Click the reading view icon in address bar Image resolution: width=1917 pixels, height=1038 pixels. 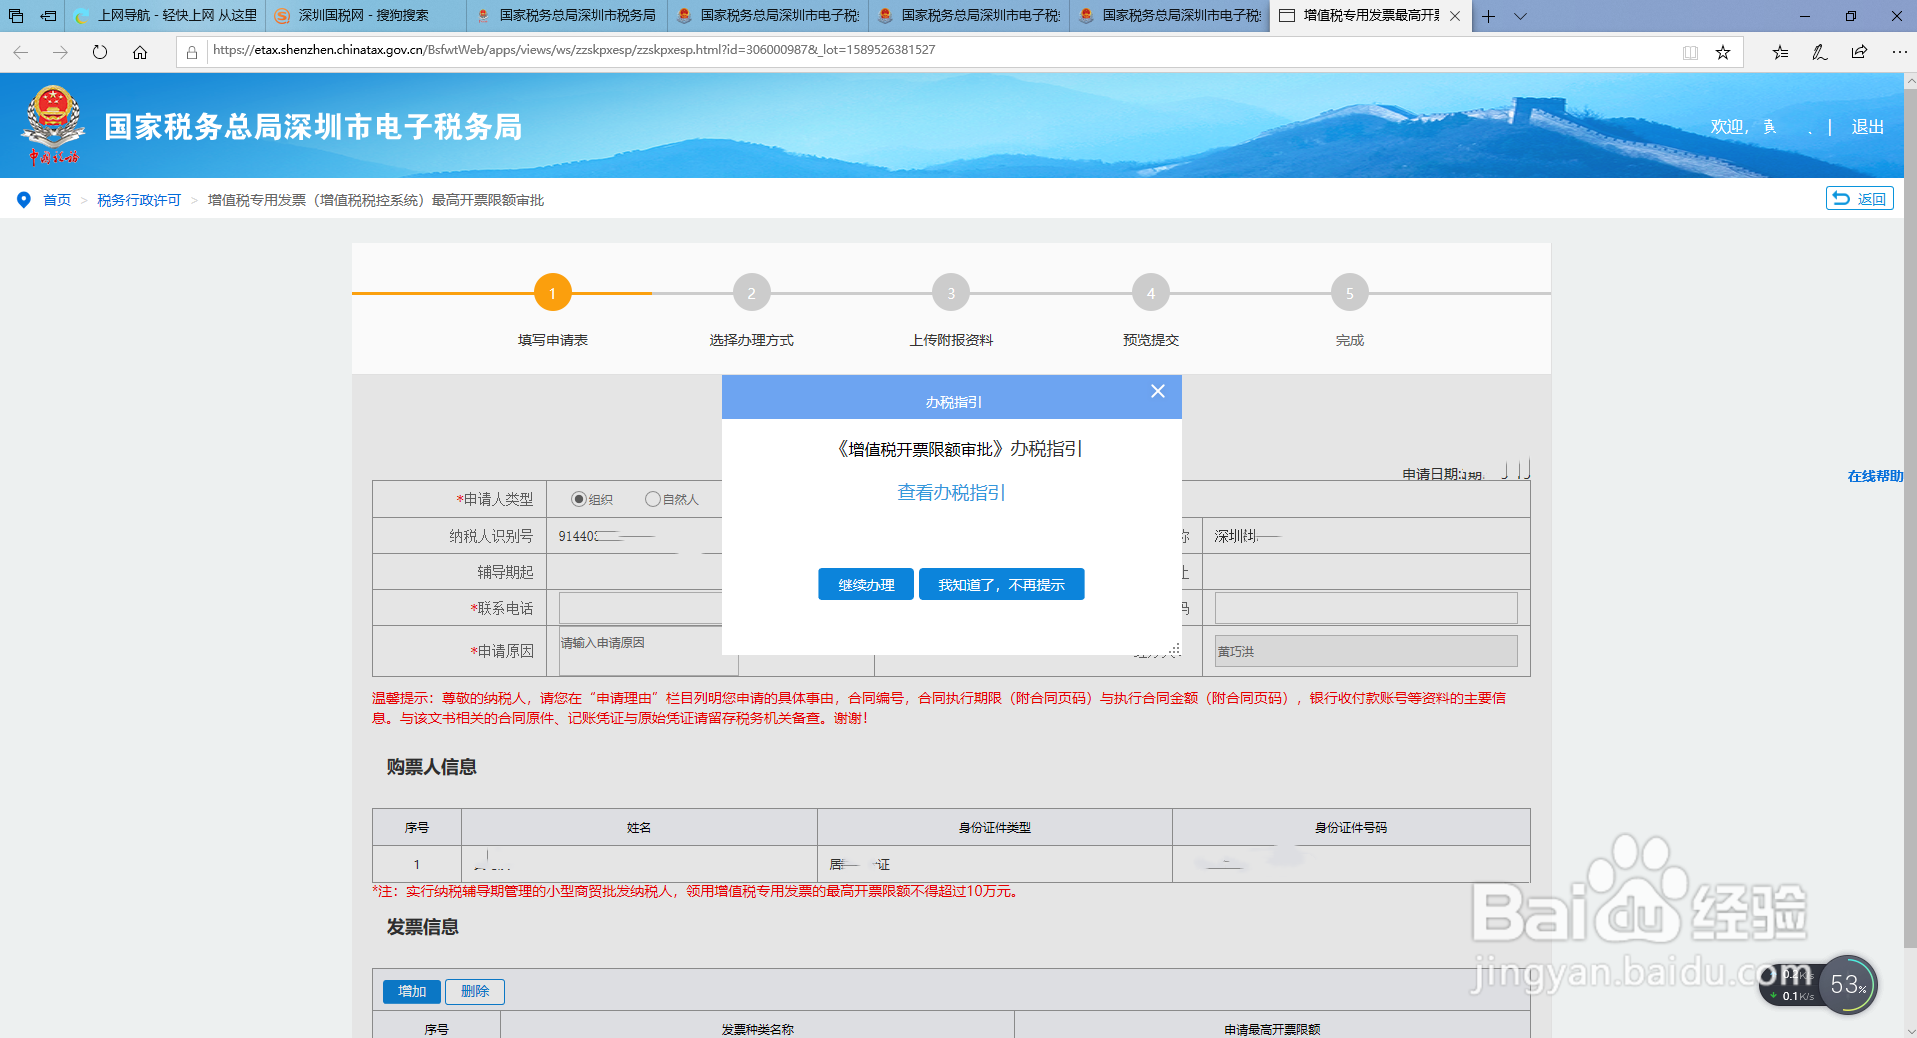click(x=1689, y=51)
